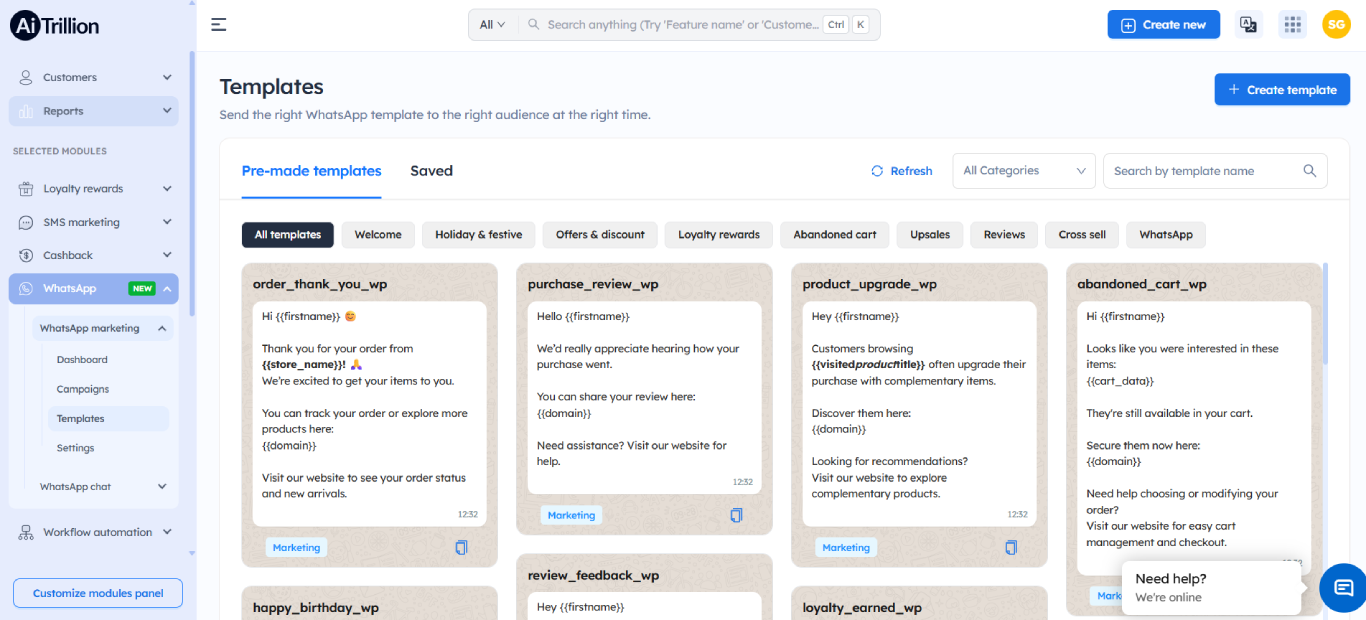Click the Customize modules panel button
This screenshot has height=620, width=1366.
(97, 593)
